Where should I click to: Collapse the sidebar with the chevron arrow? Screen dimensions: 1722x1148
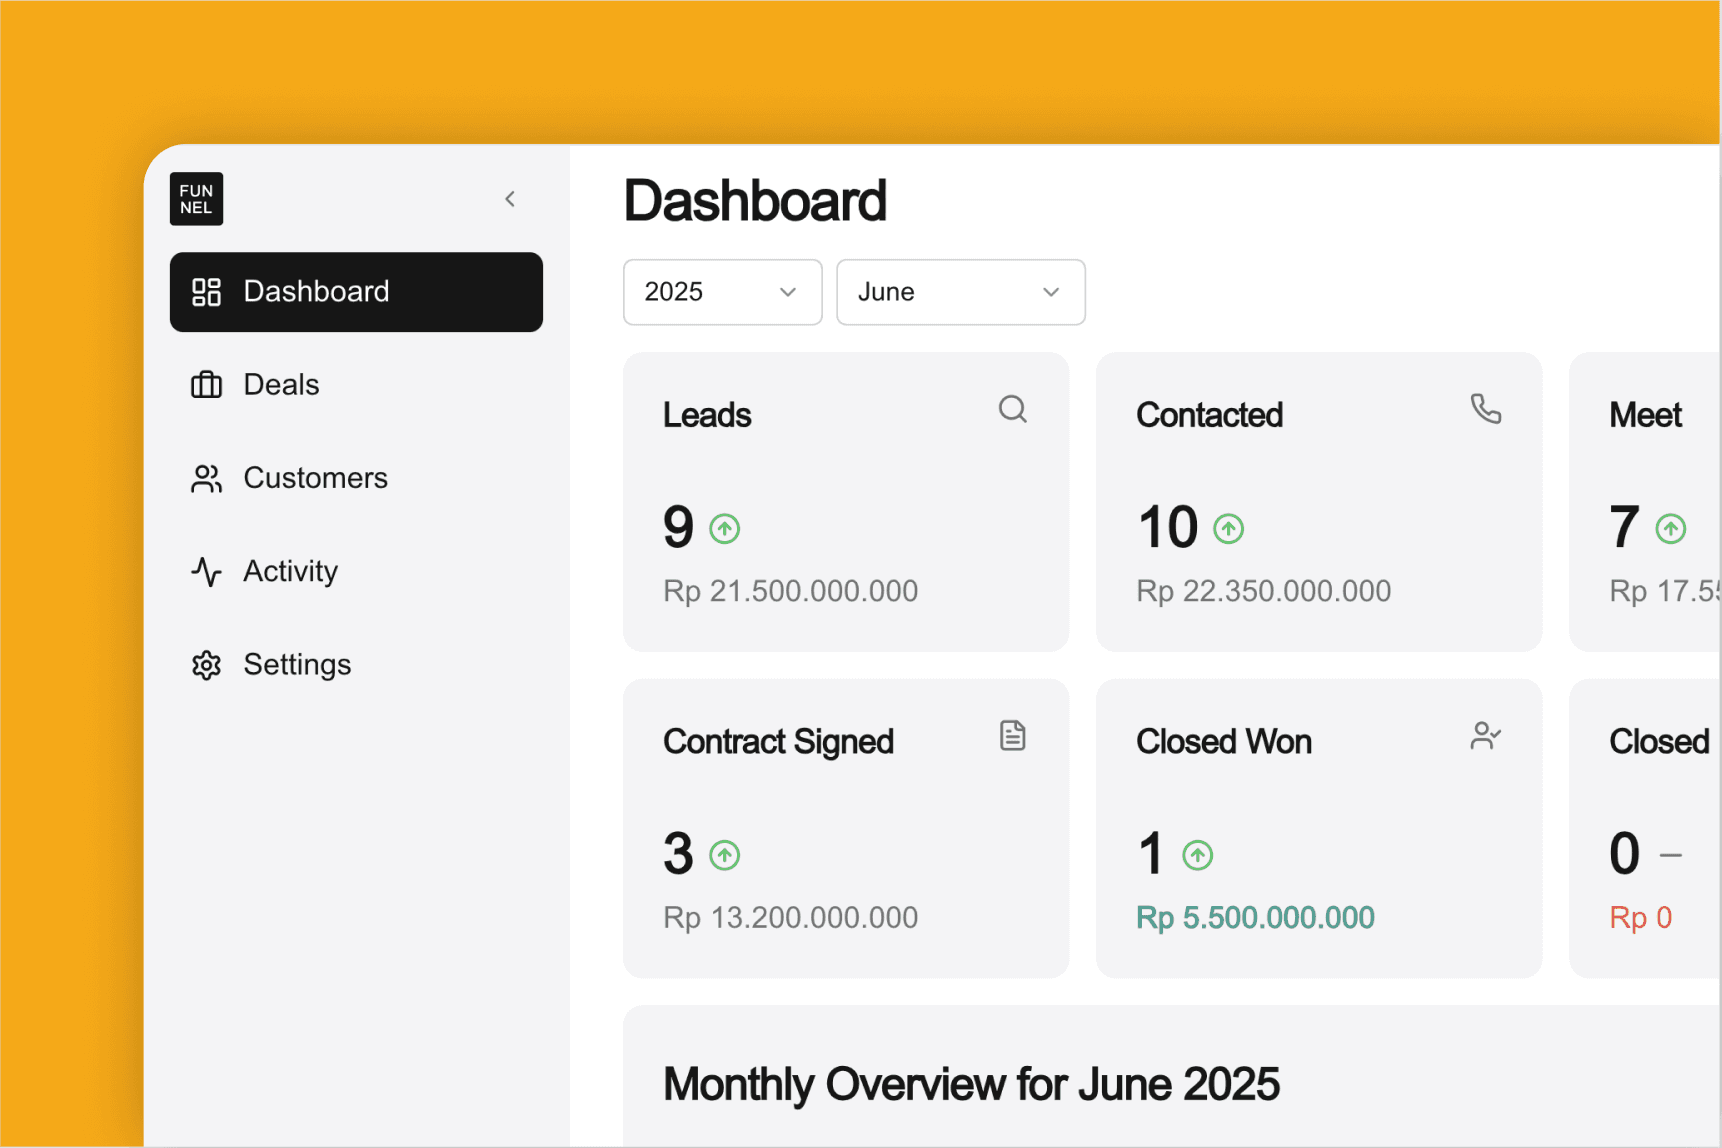click(x=510, y=199)
